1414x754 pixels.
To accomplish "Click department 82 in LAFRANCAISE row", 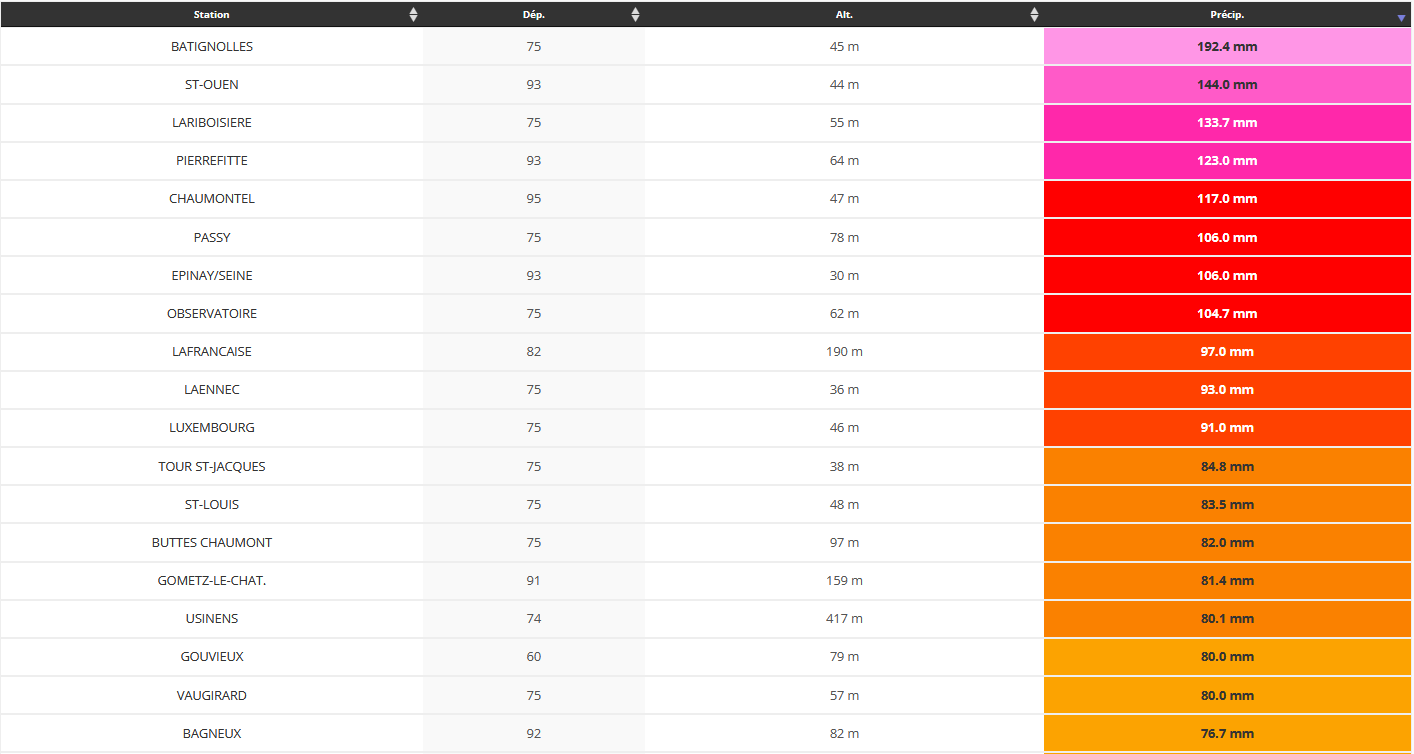I will (x=534, y=352).
